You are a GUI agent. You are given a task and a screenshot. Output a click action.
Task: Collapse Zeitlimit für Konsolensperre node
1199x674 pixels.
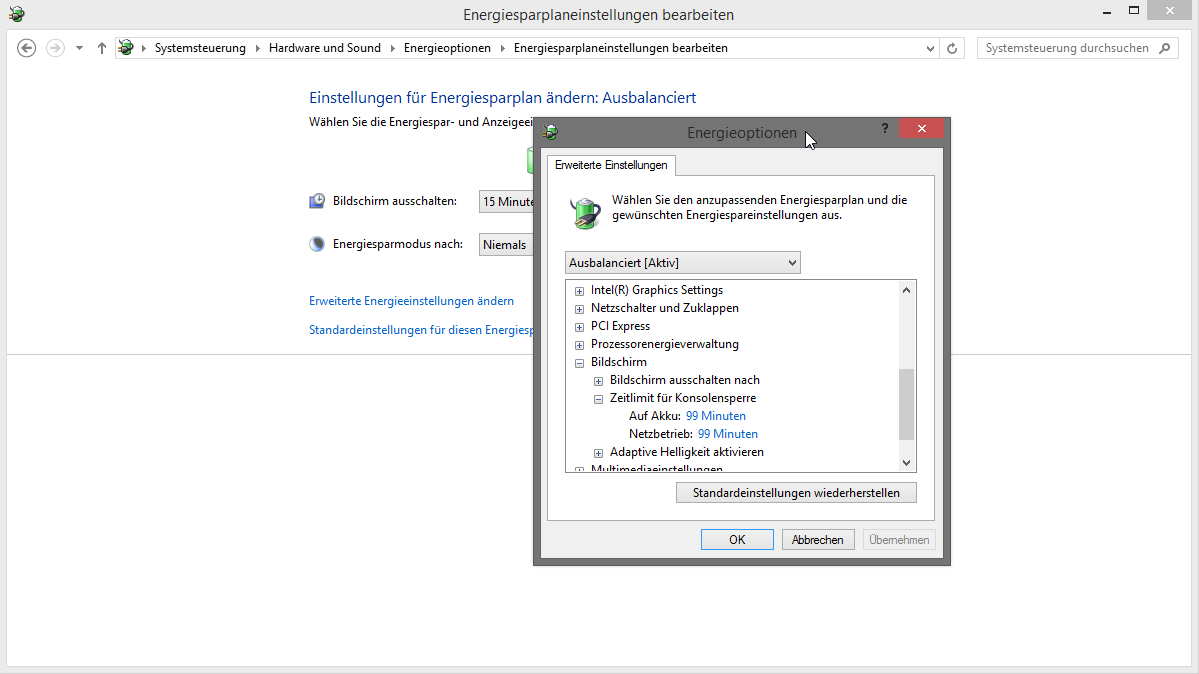(x=598, y=399)
